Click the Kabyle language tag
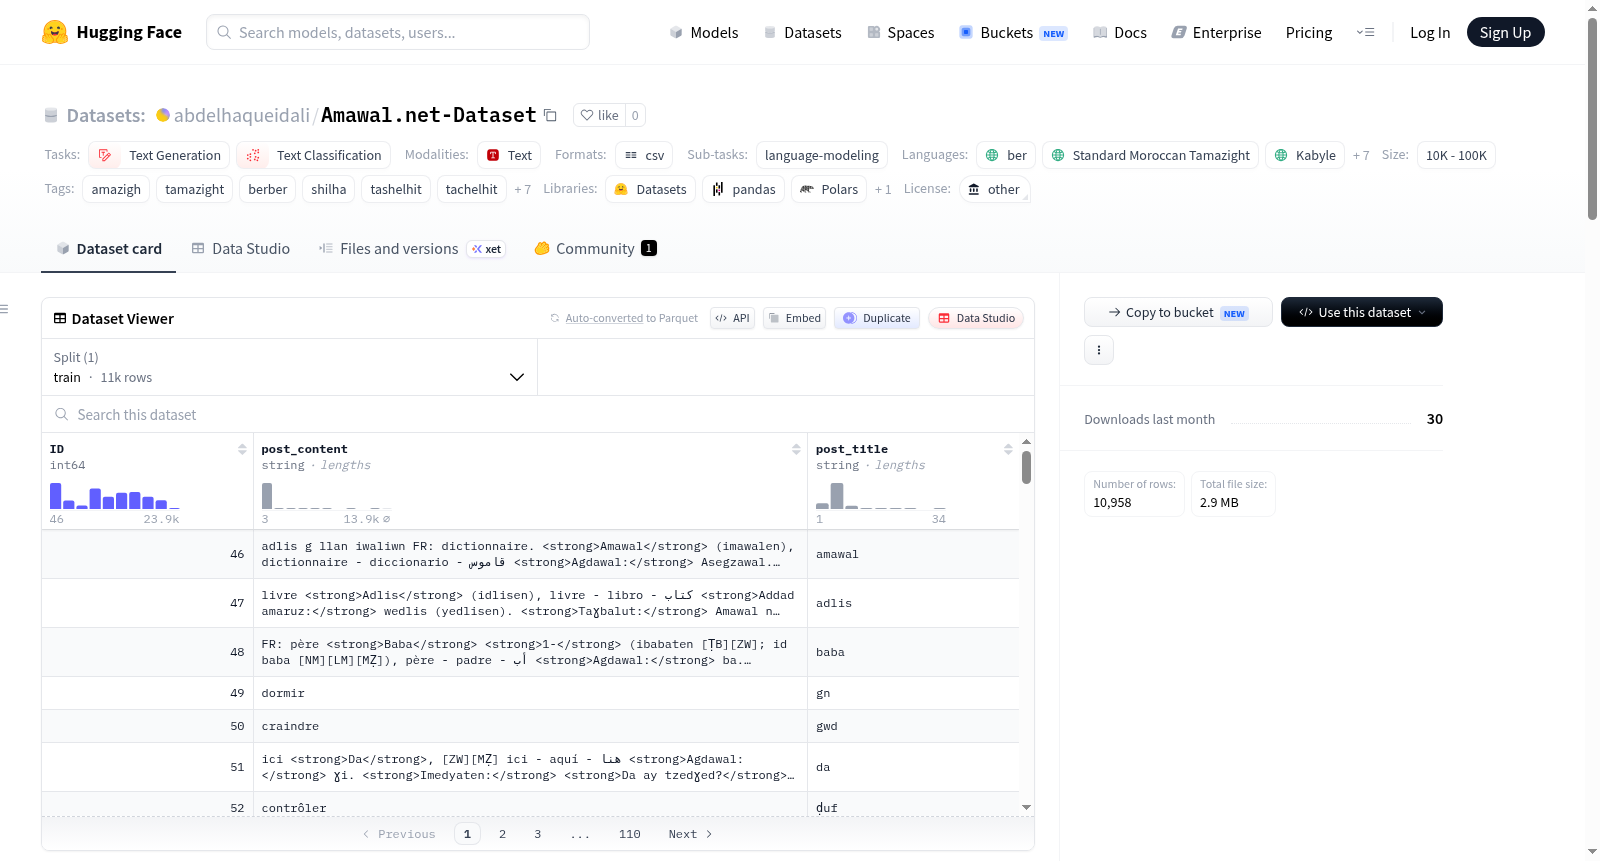Image resolution: width=1600 pixels, height=861 pixels. (x=1305, y=155)
